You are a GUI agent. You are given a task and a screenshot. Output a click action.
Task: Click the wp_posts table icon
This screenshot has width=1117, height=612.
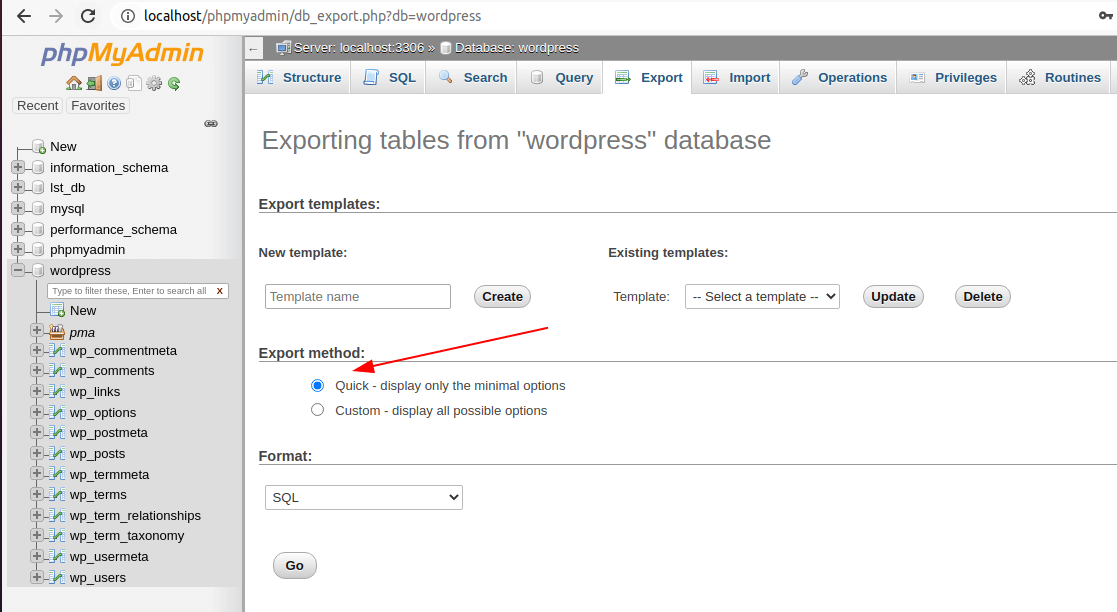tap(57, 454)
